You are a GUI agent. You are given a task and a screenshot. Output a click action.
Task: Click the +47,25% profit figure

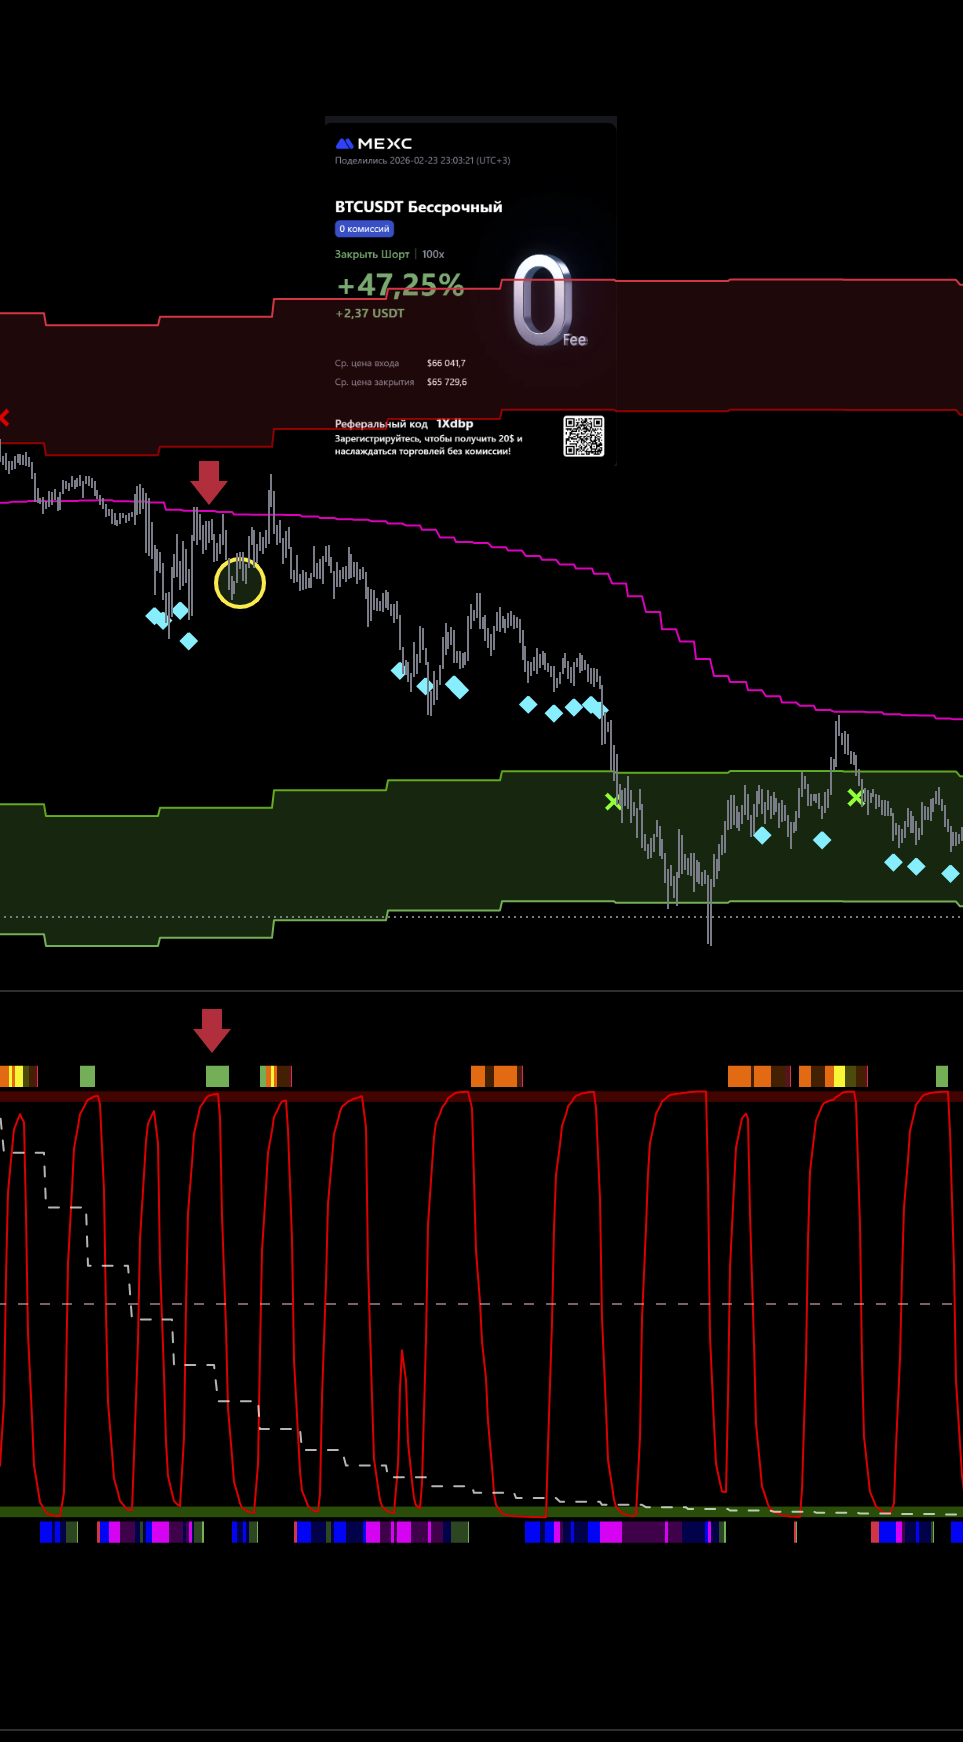coord(400,286)
